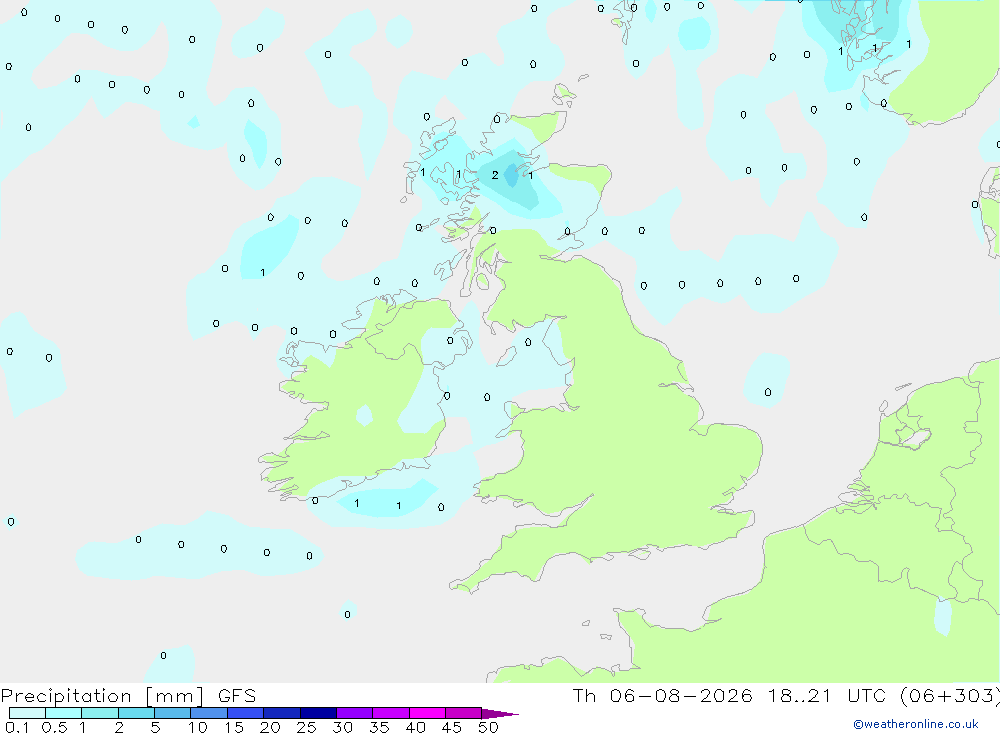
Task: Click the "(06+303)" forecast run text
Action: tap(950, 695)
